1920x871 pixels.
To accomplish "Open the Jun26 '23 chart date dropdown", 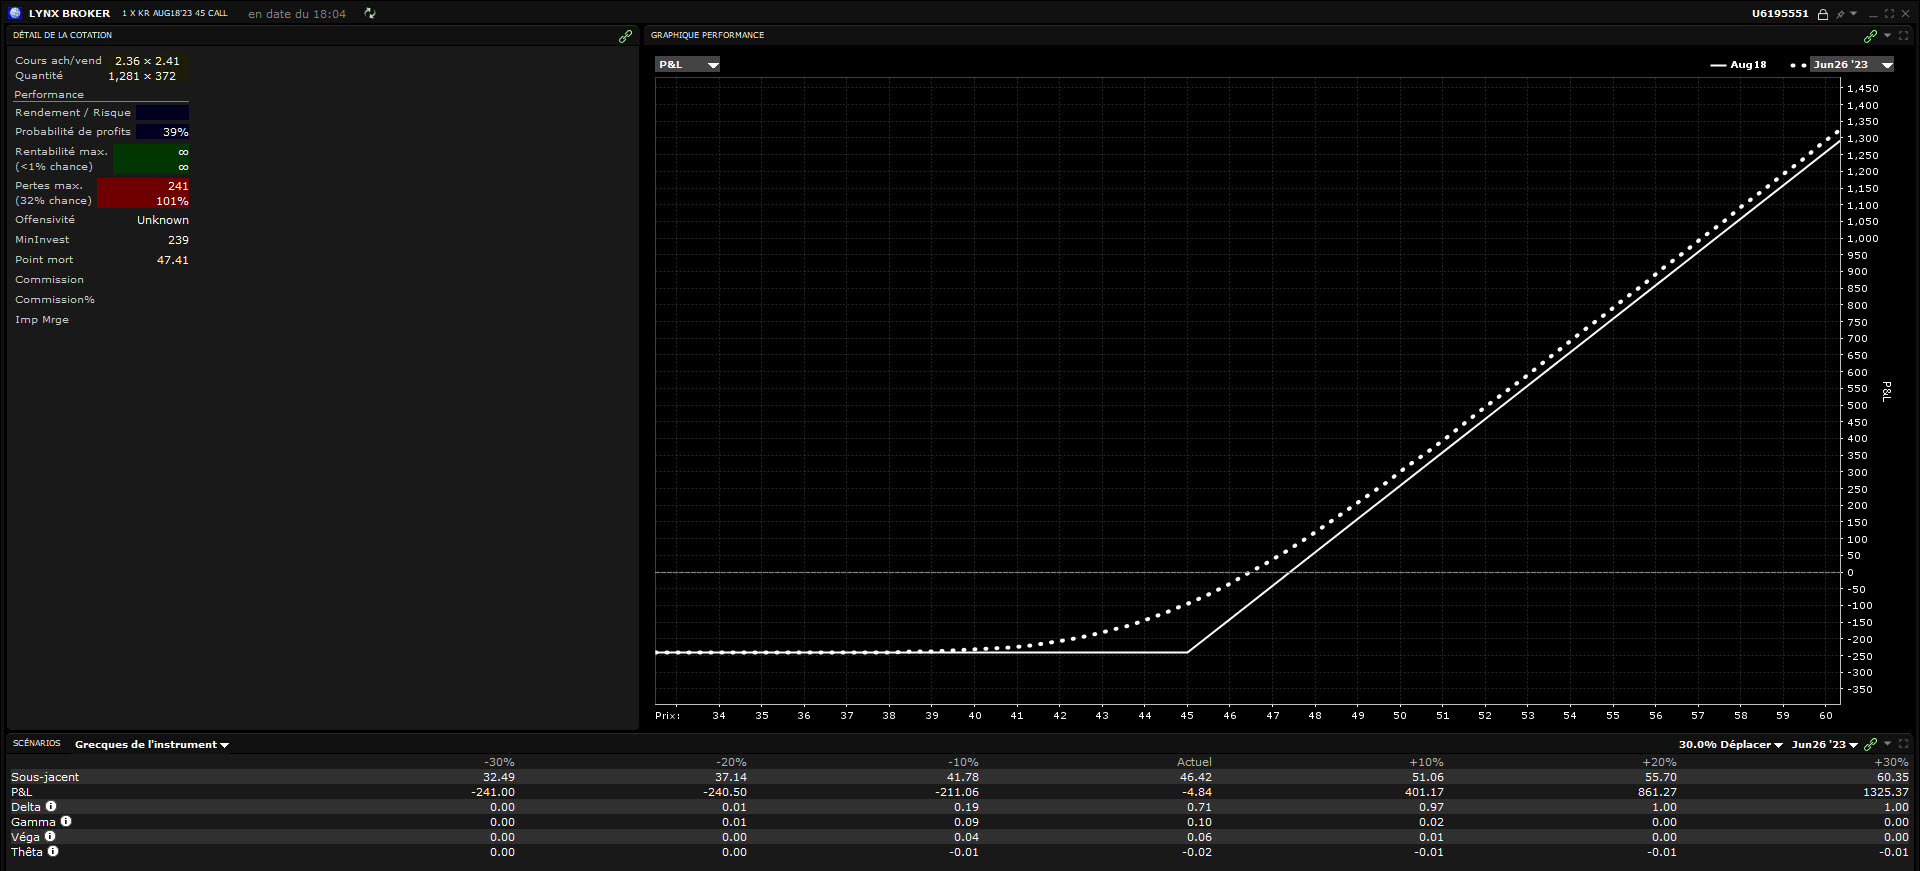I will 1852,65.
